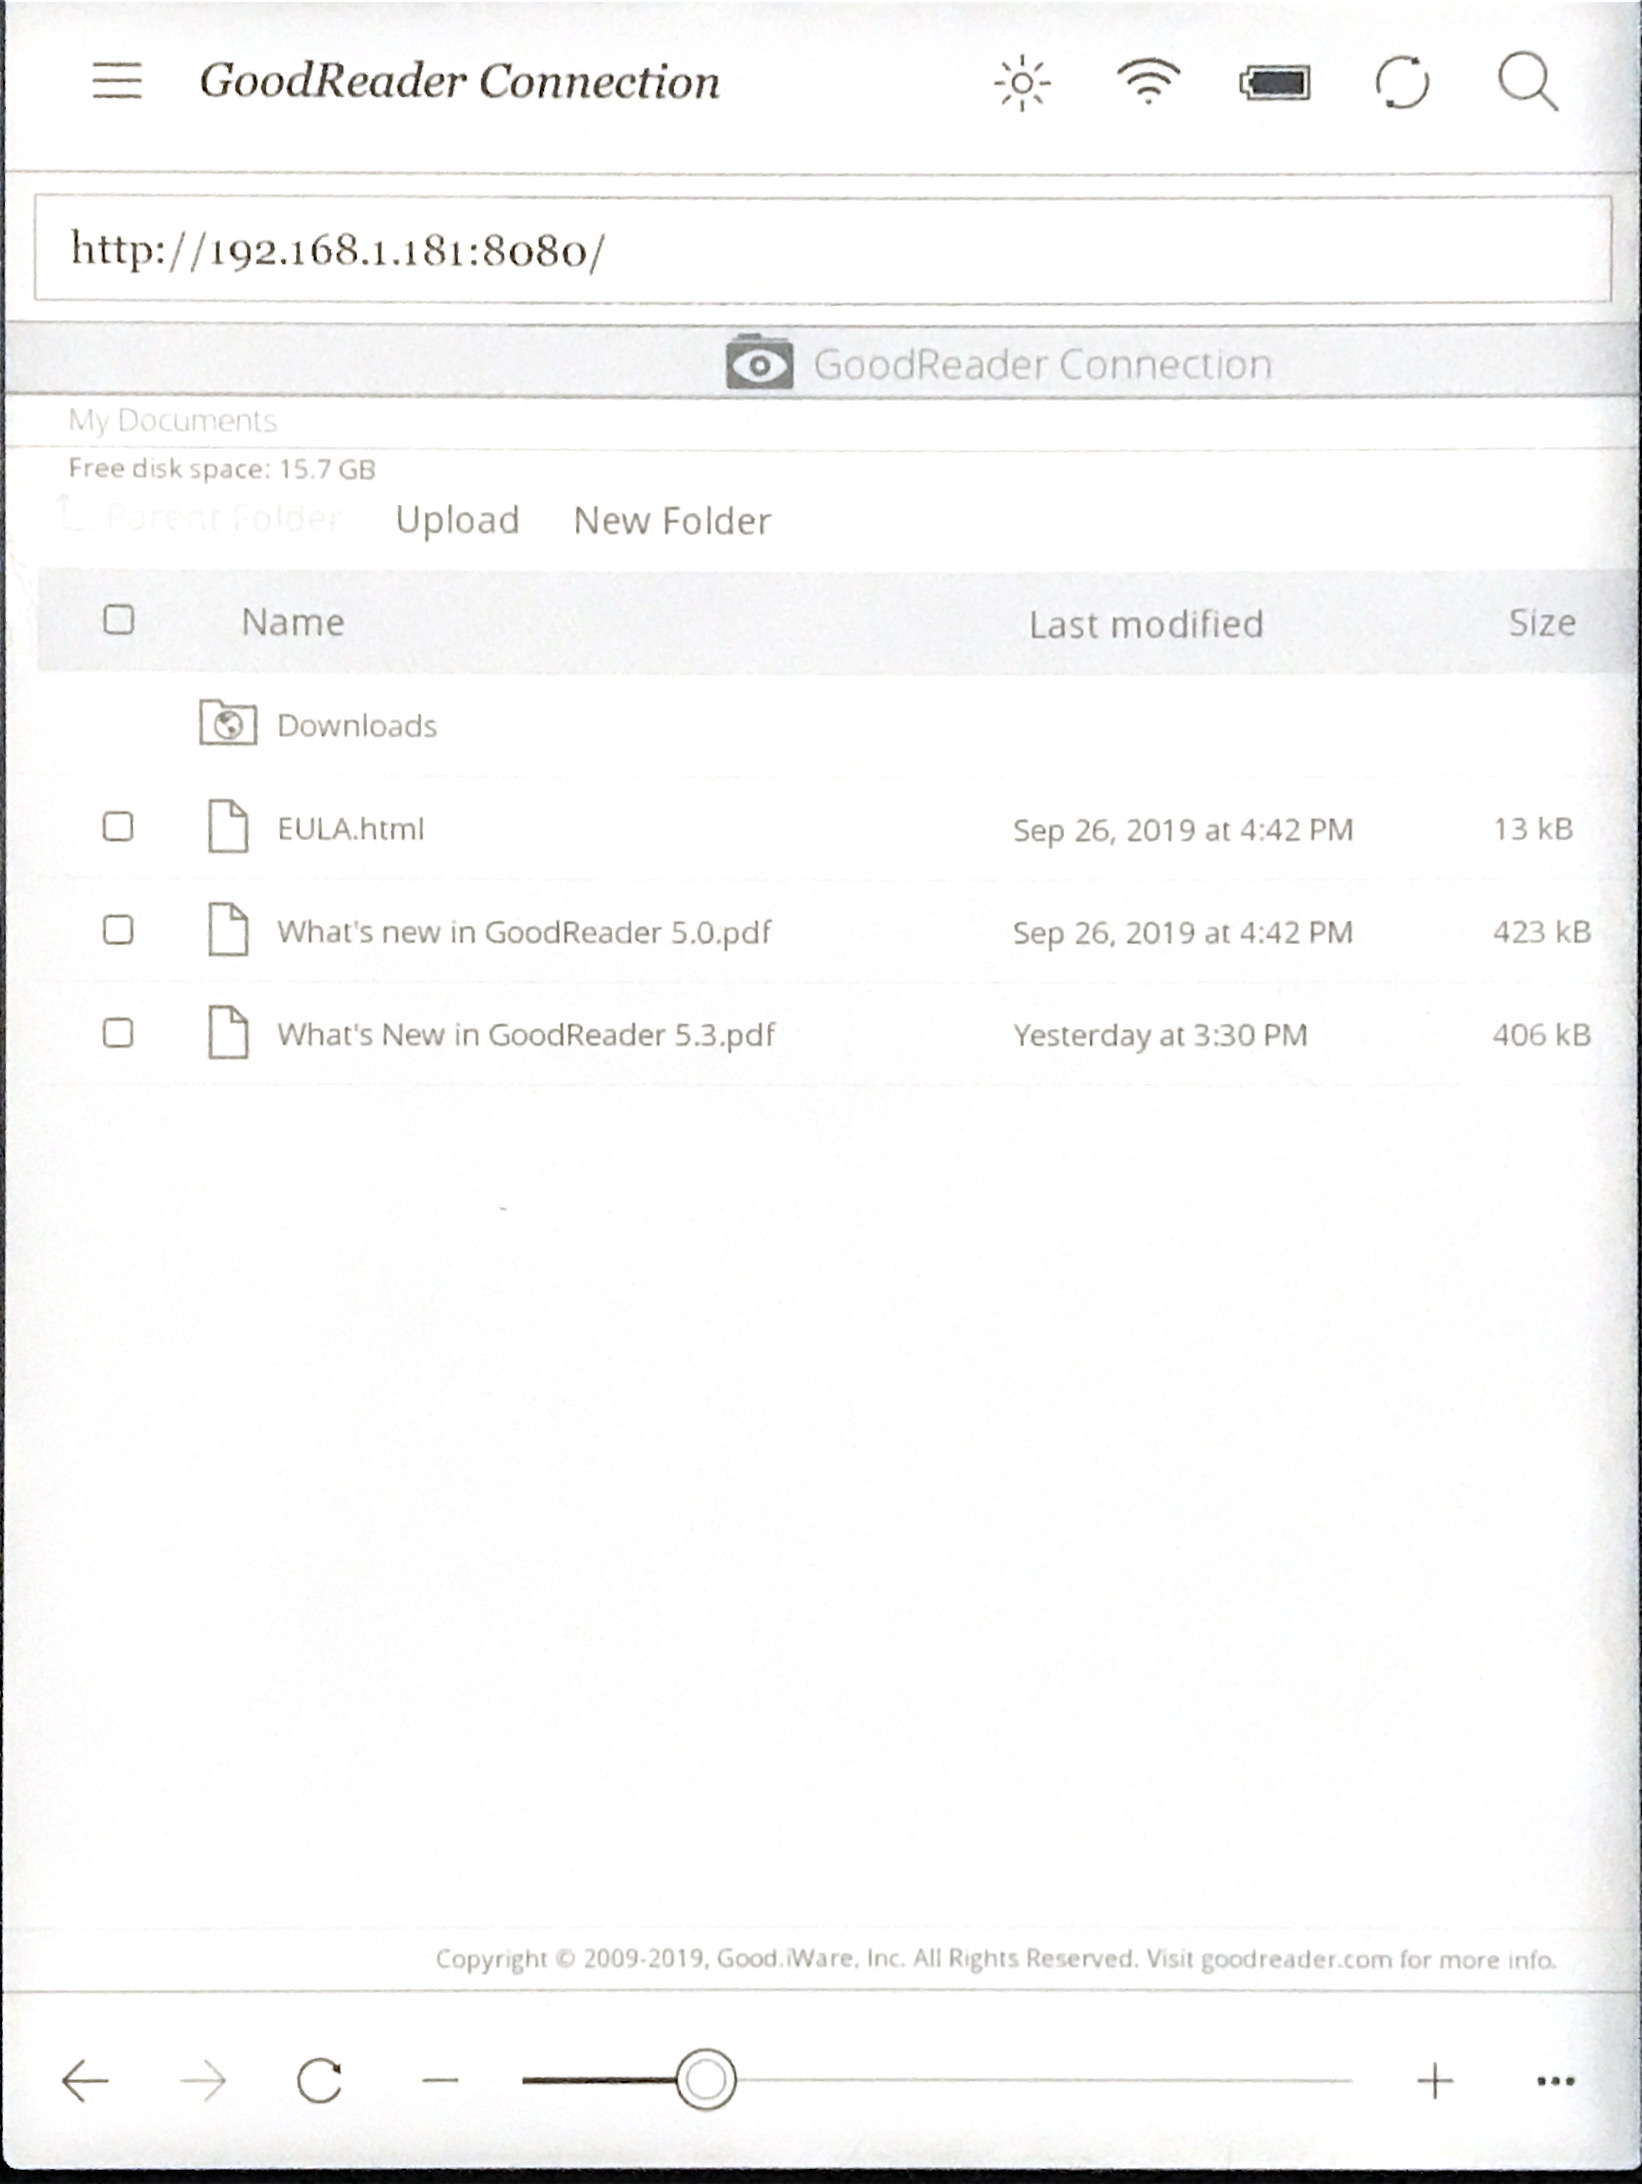1642x2184 pixels.
Task: Open EULA.html file
Action: 351,829
